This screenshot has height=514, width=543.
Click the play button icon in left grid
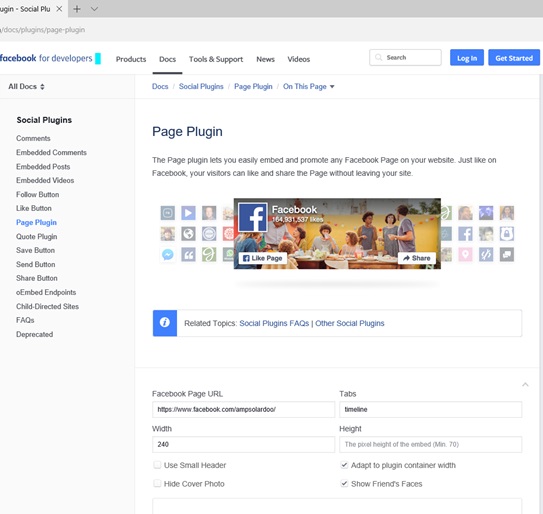(188, 213)
